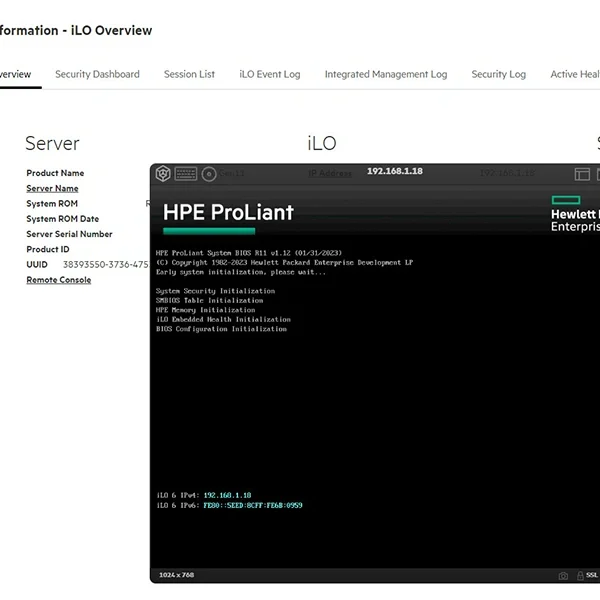600x600 pixels.
Task: Select the Overview tab
Action: (14, 74)
